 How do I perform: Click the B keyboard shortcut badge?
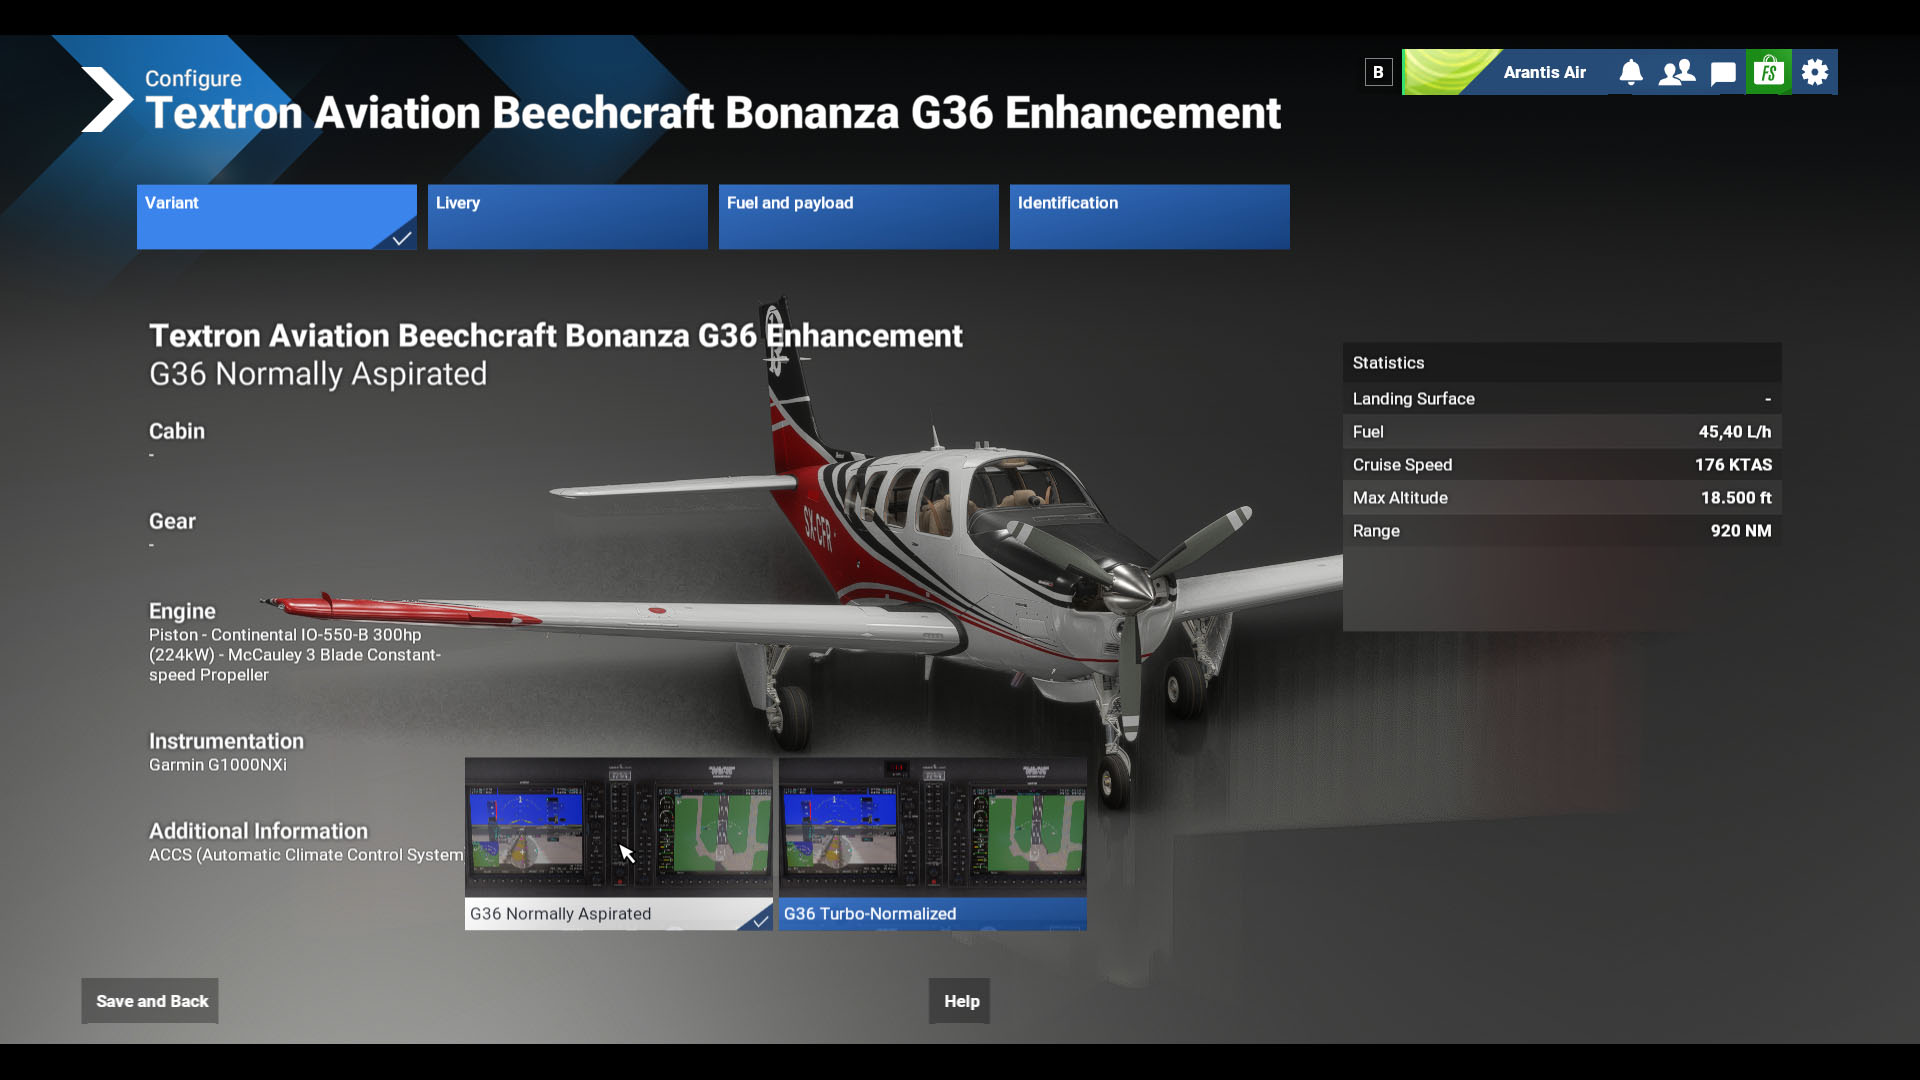(x=1378, y=72)
